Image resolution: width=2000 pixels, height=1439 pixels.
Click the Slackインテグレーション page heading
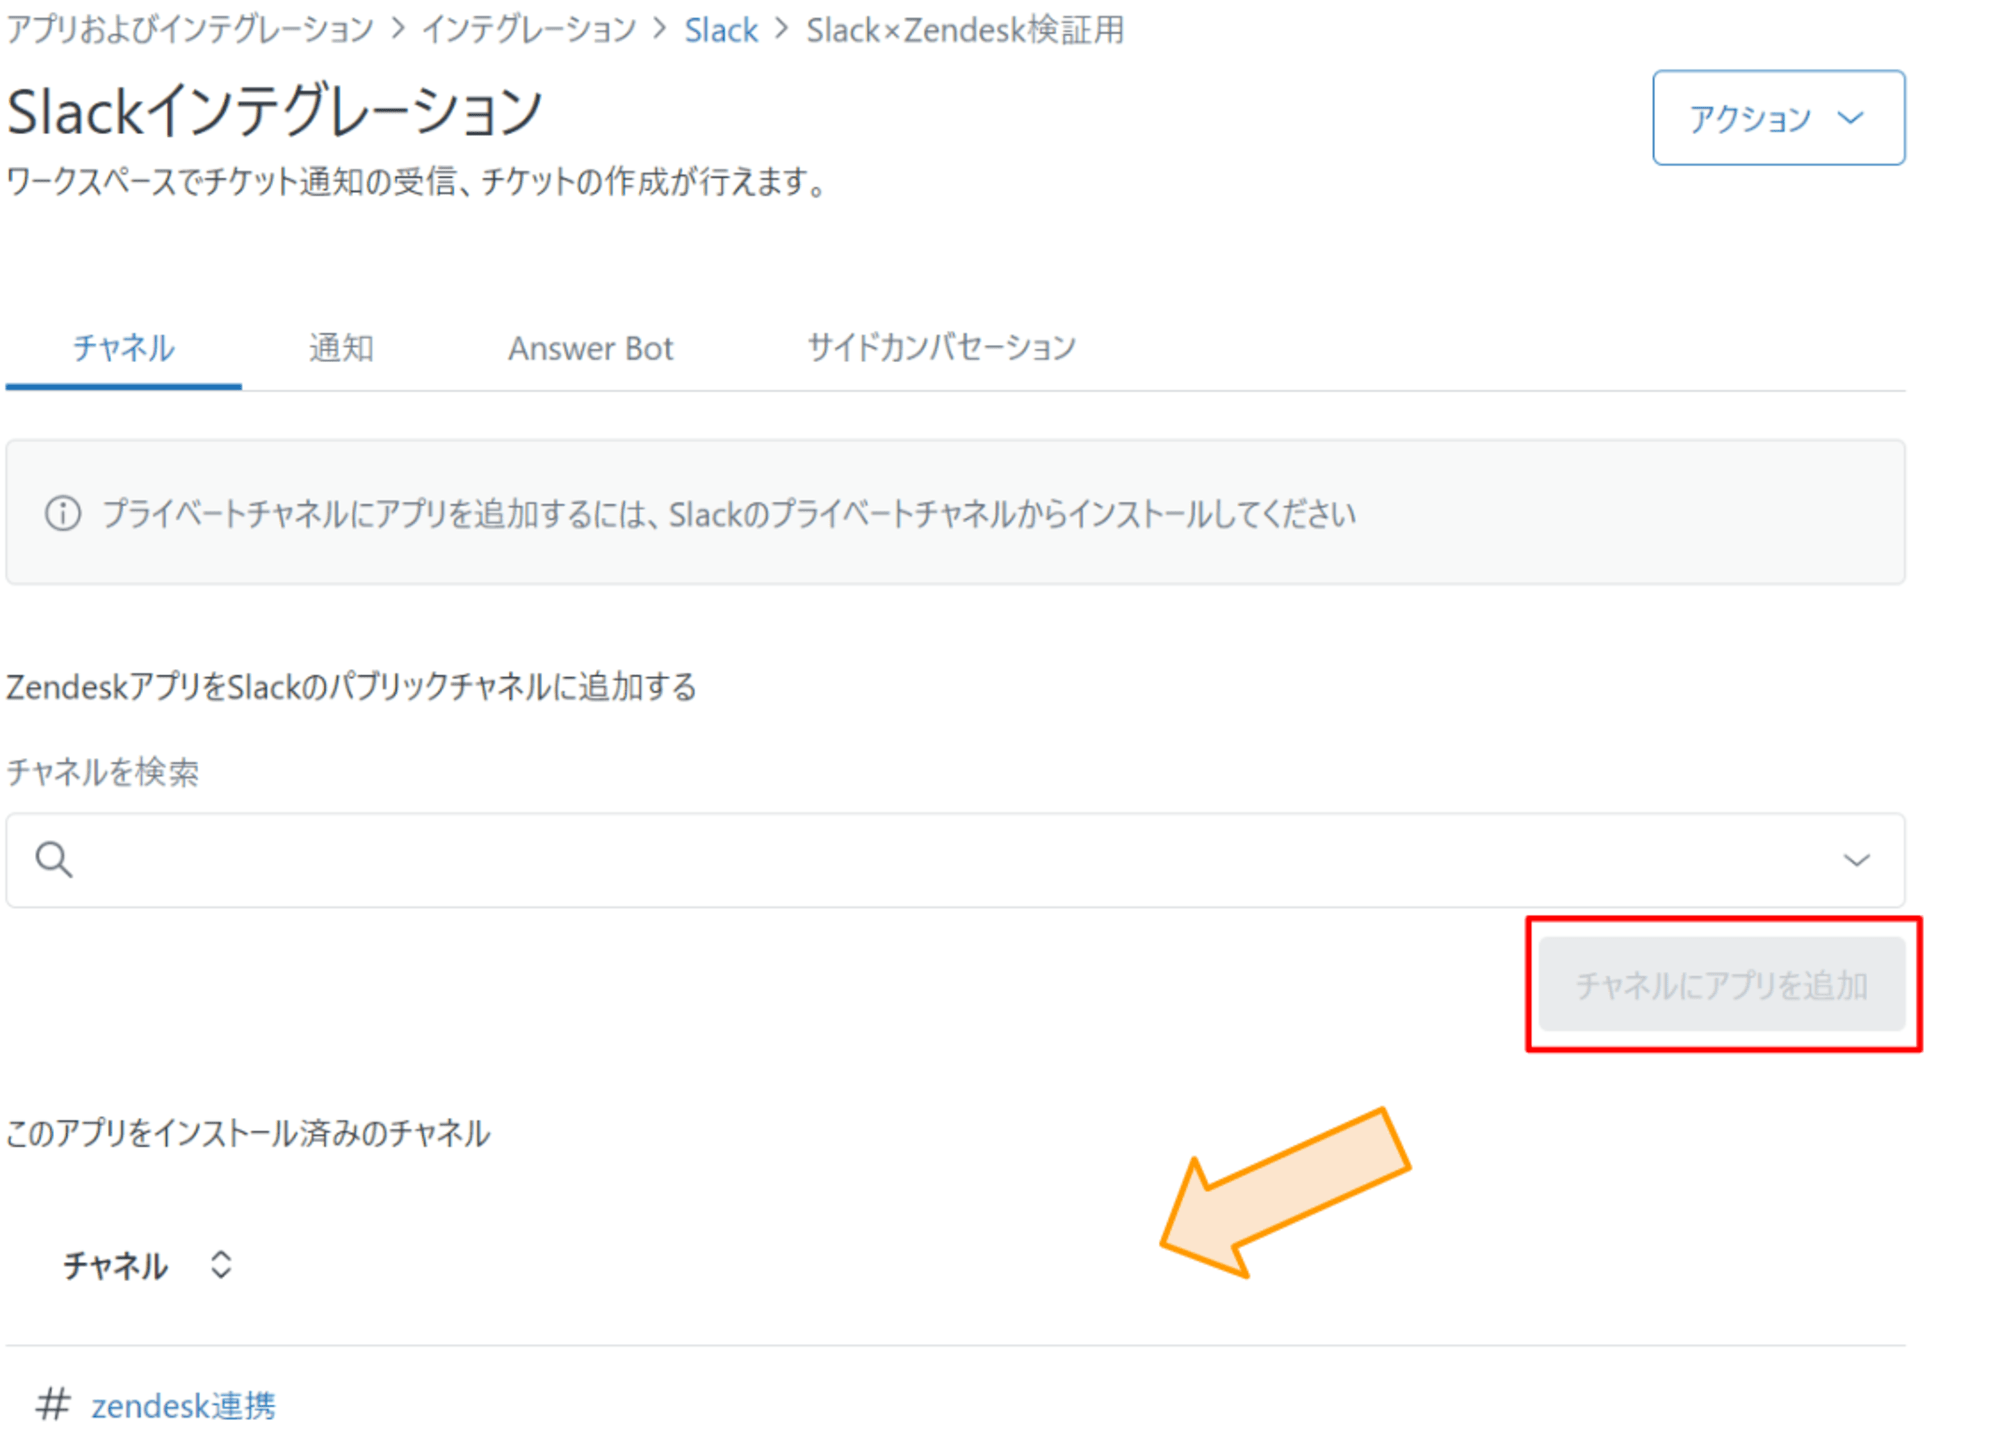click(x=275, y=111)
